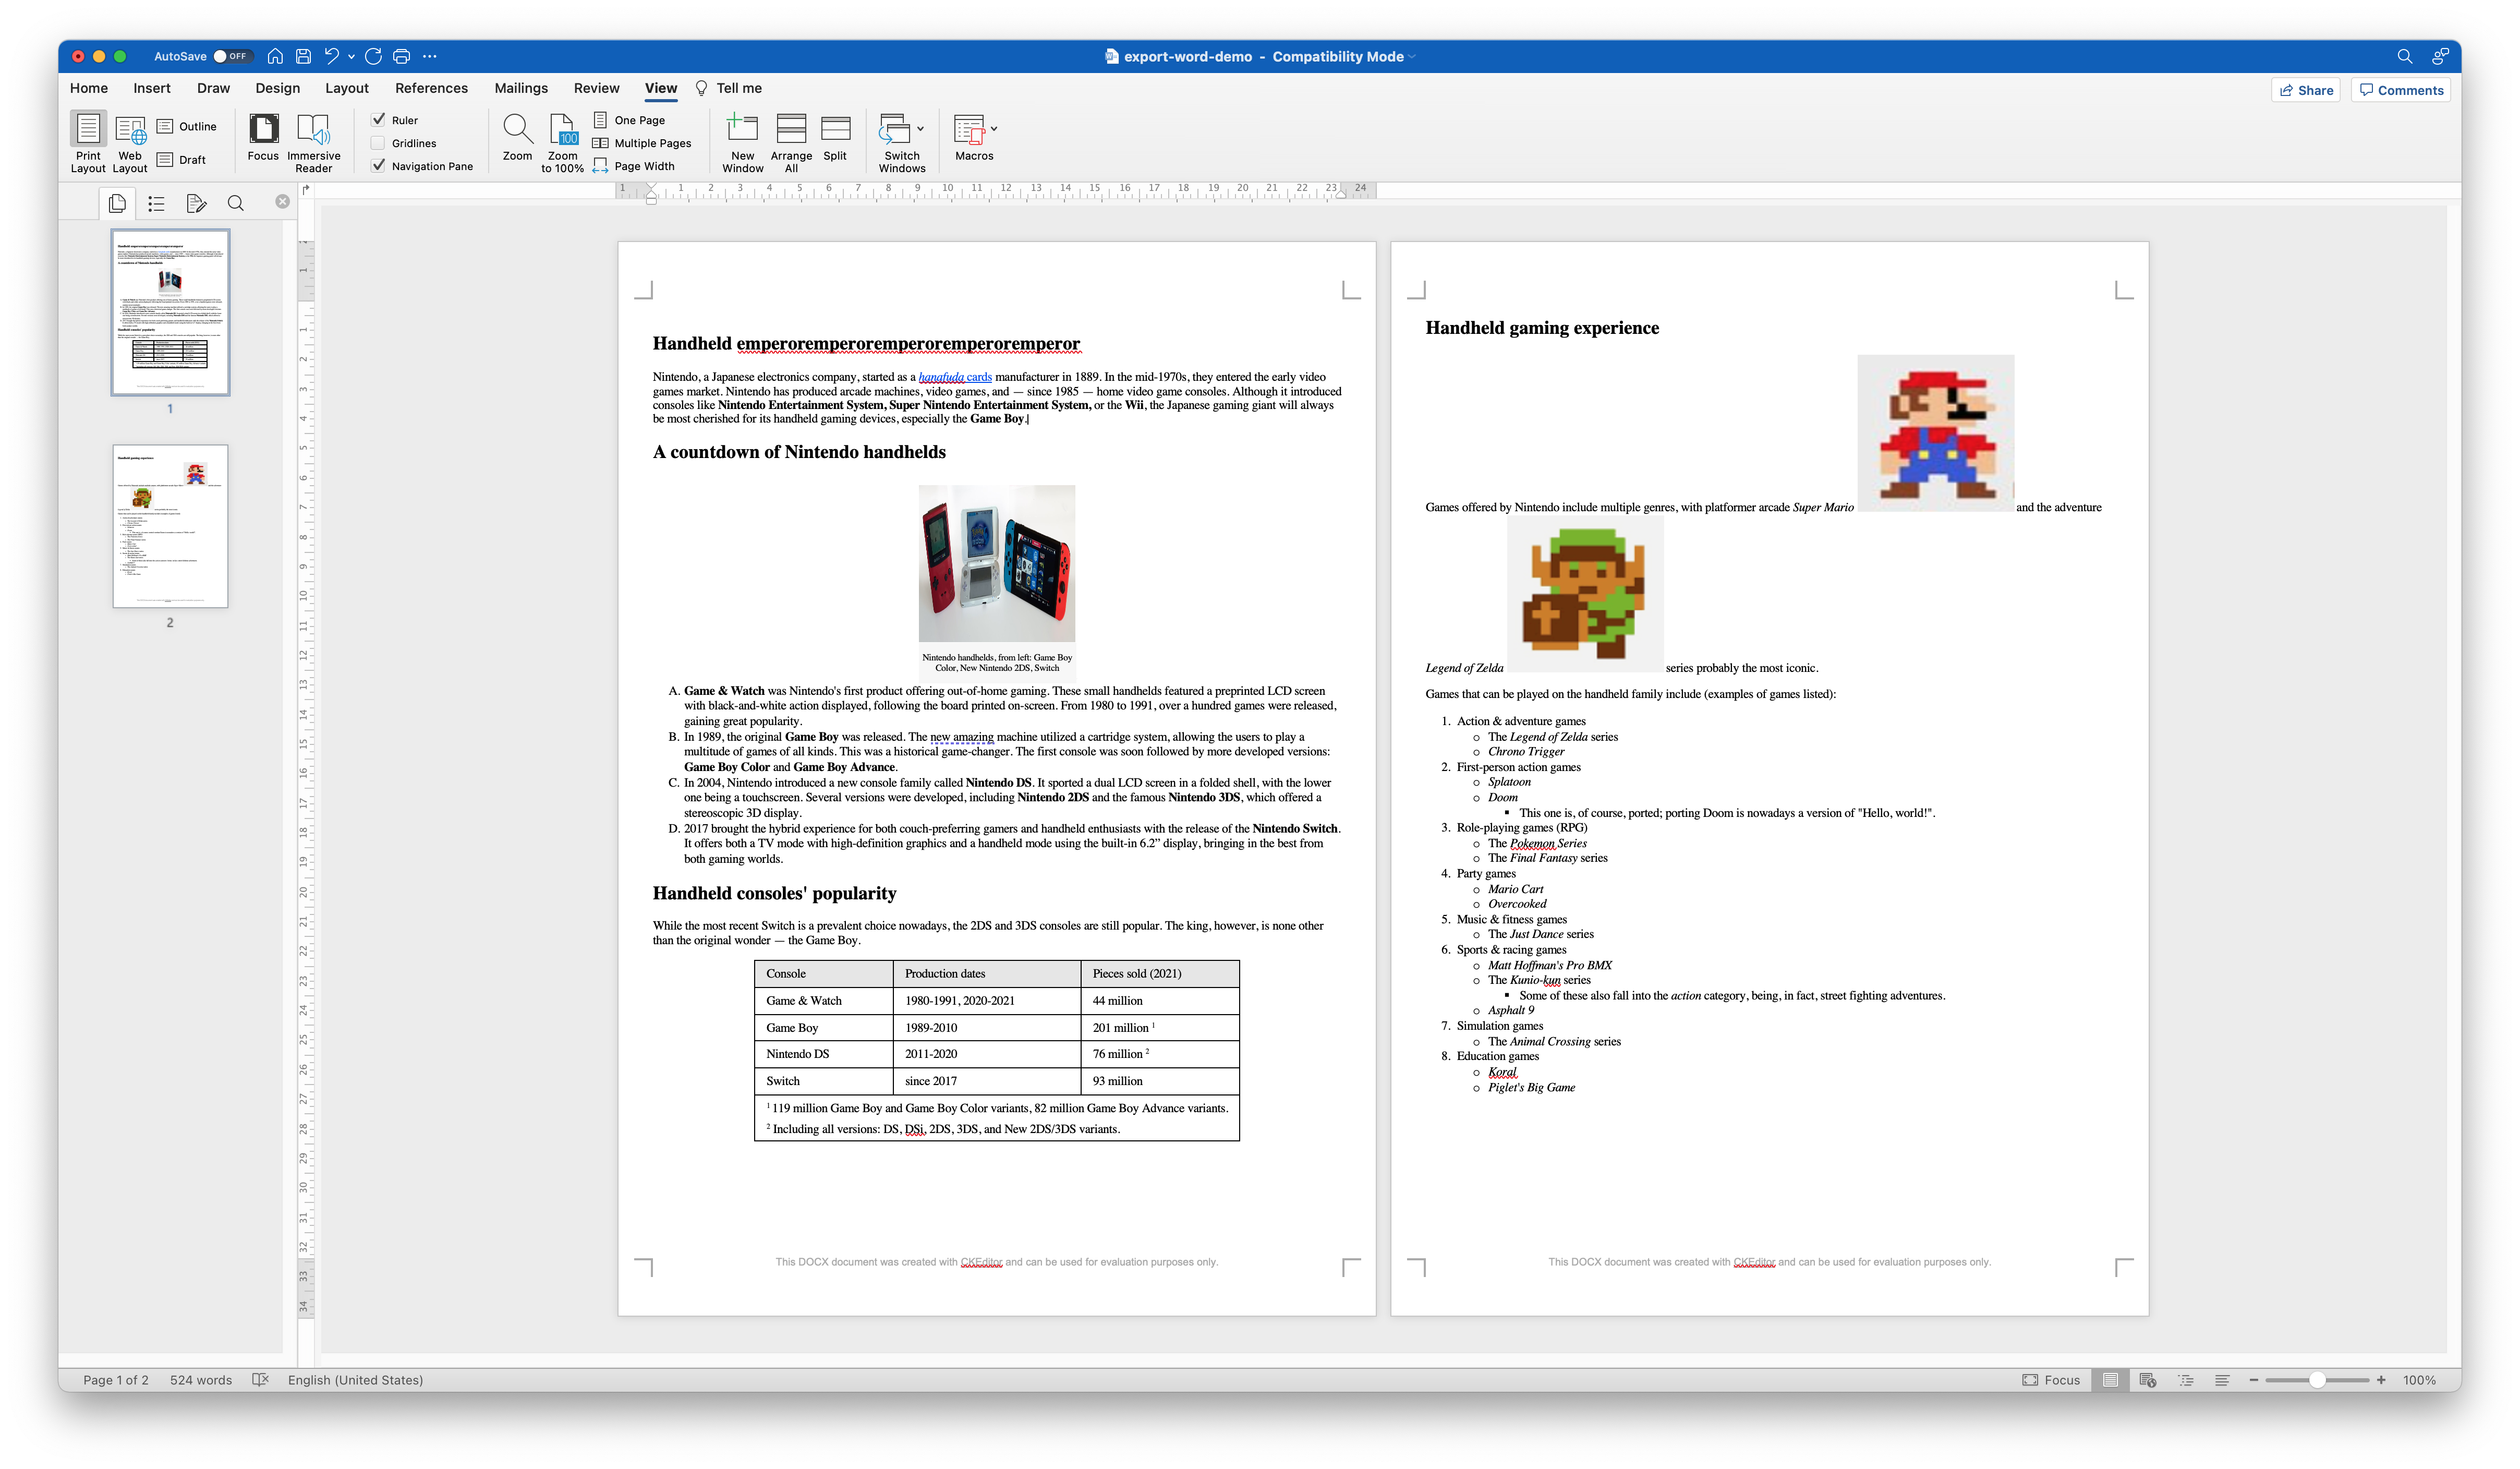Click Tell me search

(x=728, y=88)
